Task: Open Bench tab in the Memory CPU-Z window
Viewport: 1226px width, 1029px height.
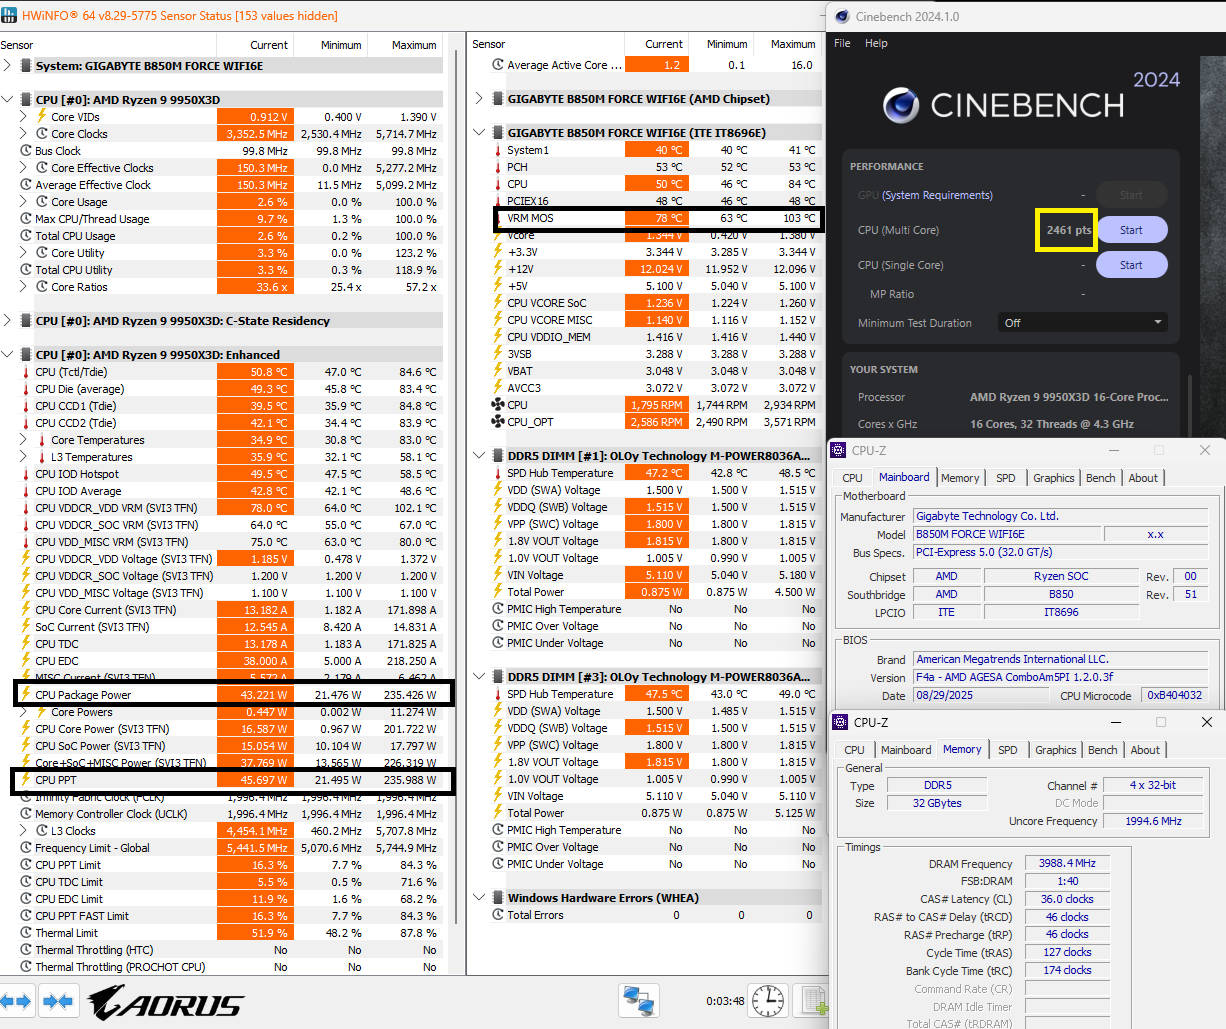Action: pyautogui.click(x=1103, y=750)
